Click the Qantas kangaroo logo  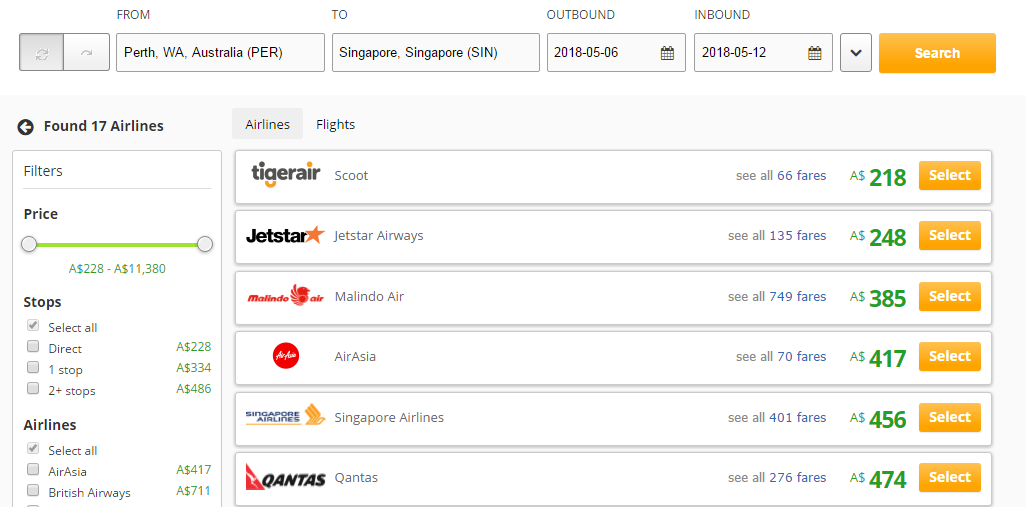(285, 476)
